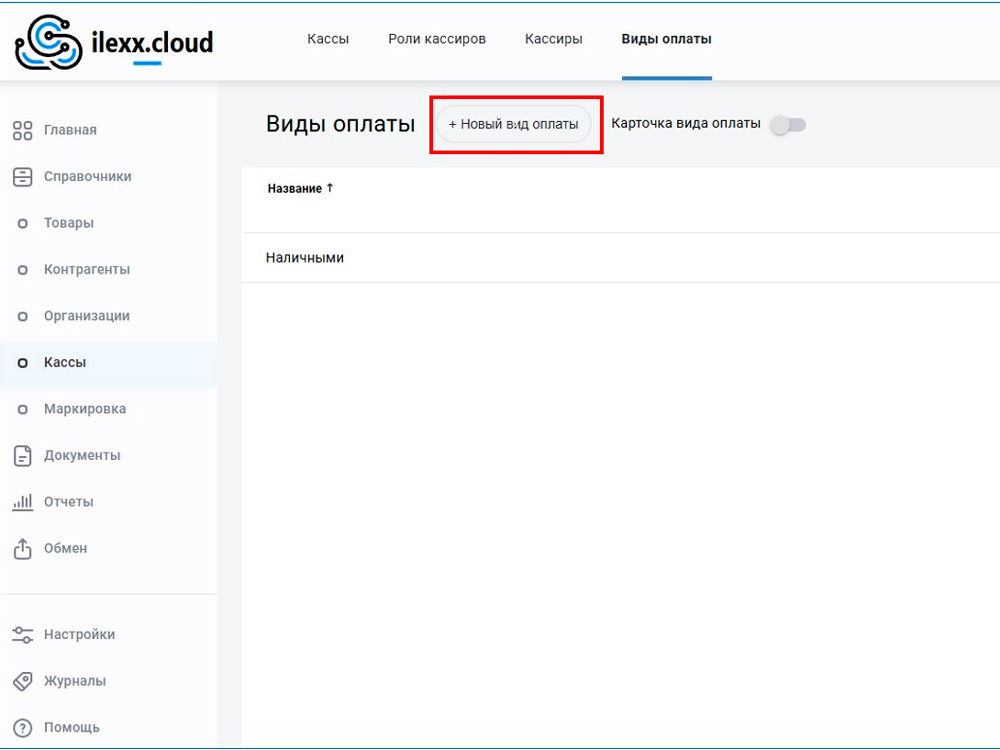Click the Обмен upload icon
Viewport: 1000px width, 750px height.
coord(22,549)
